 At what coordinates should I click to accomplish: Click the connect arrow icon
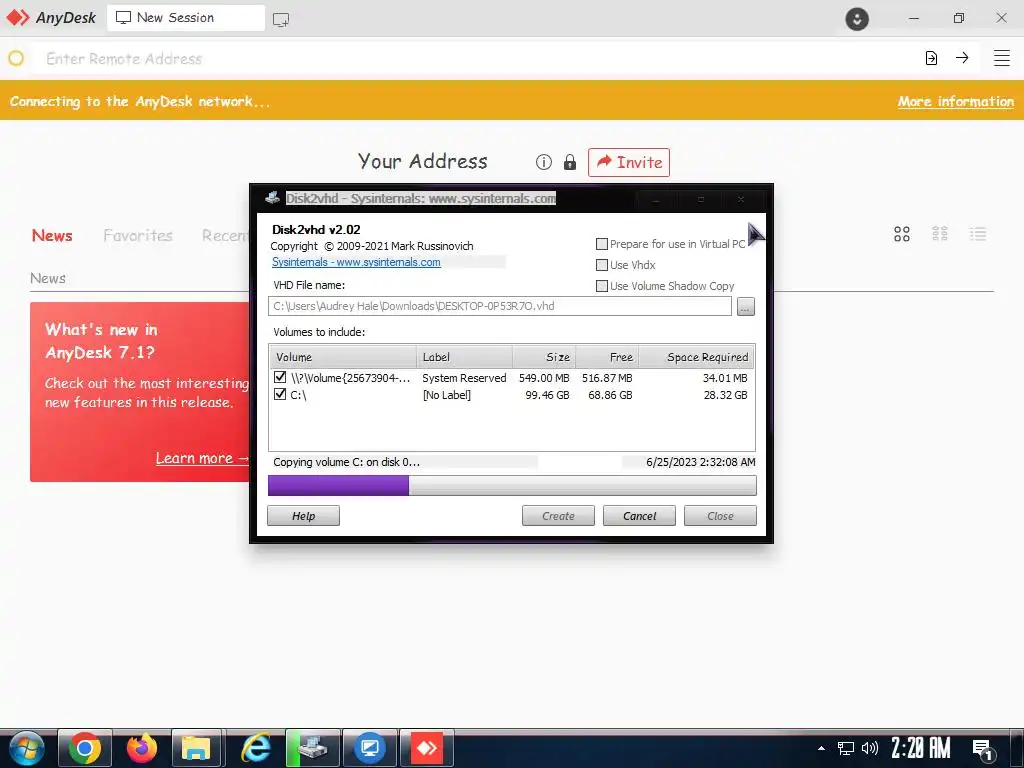click(x=962, y=57)
